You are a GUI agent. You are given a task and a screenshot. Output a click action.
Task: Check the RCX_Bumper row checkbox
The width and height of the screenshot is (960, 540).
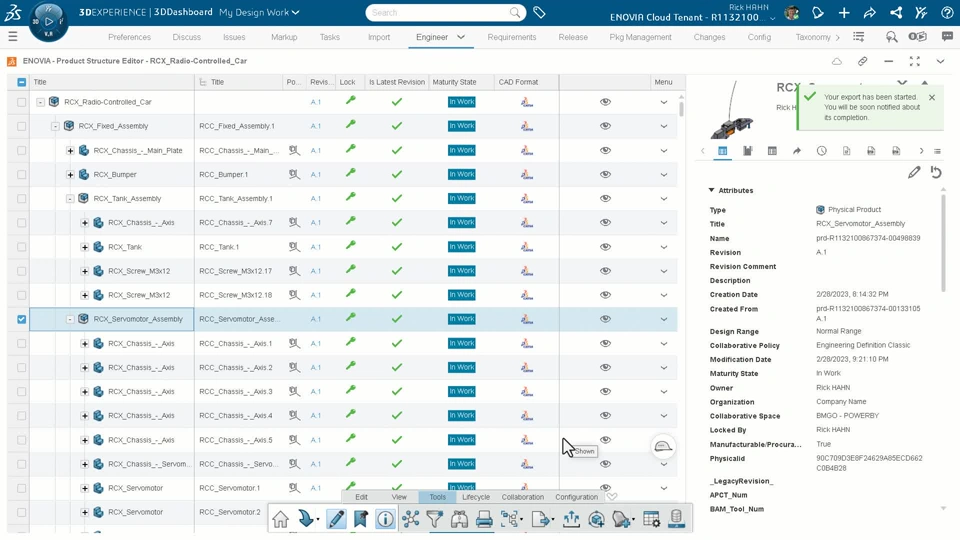(x=21, y=174)
